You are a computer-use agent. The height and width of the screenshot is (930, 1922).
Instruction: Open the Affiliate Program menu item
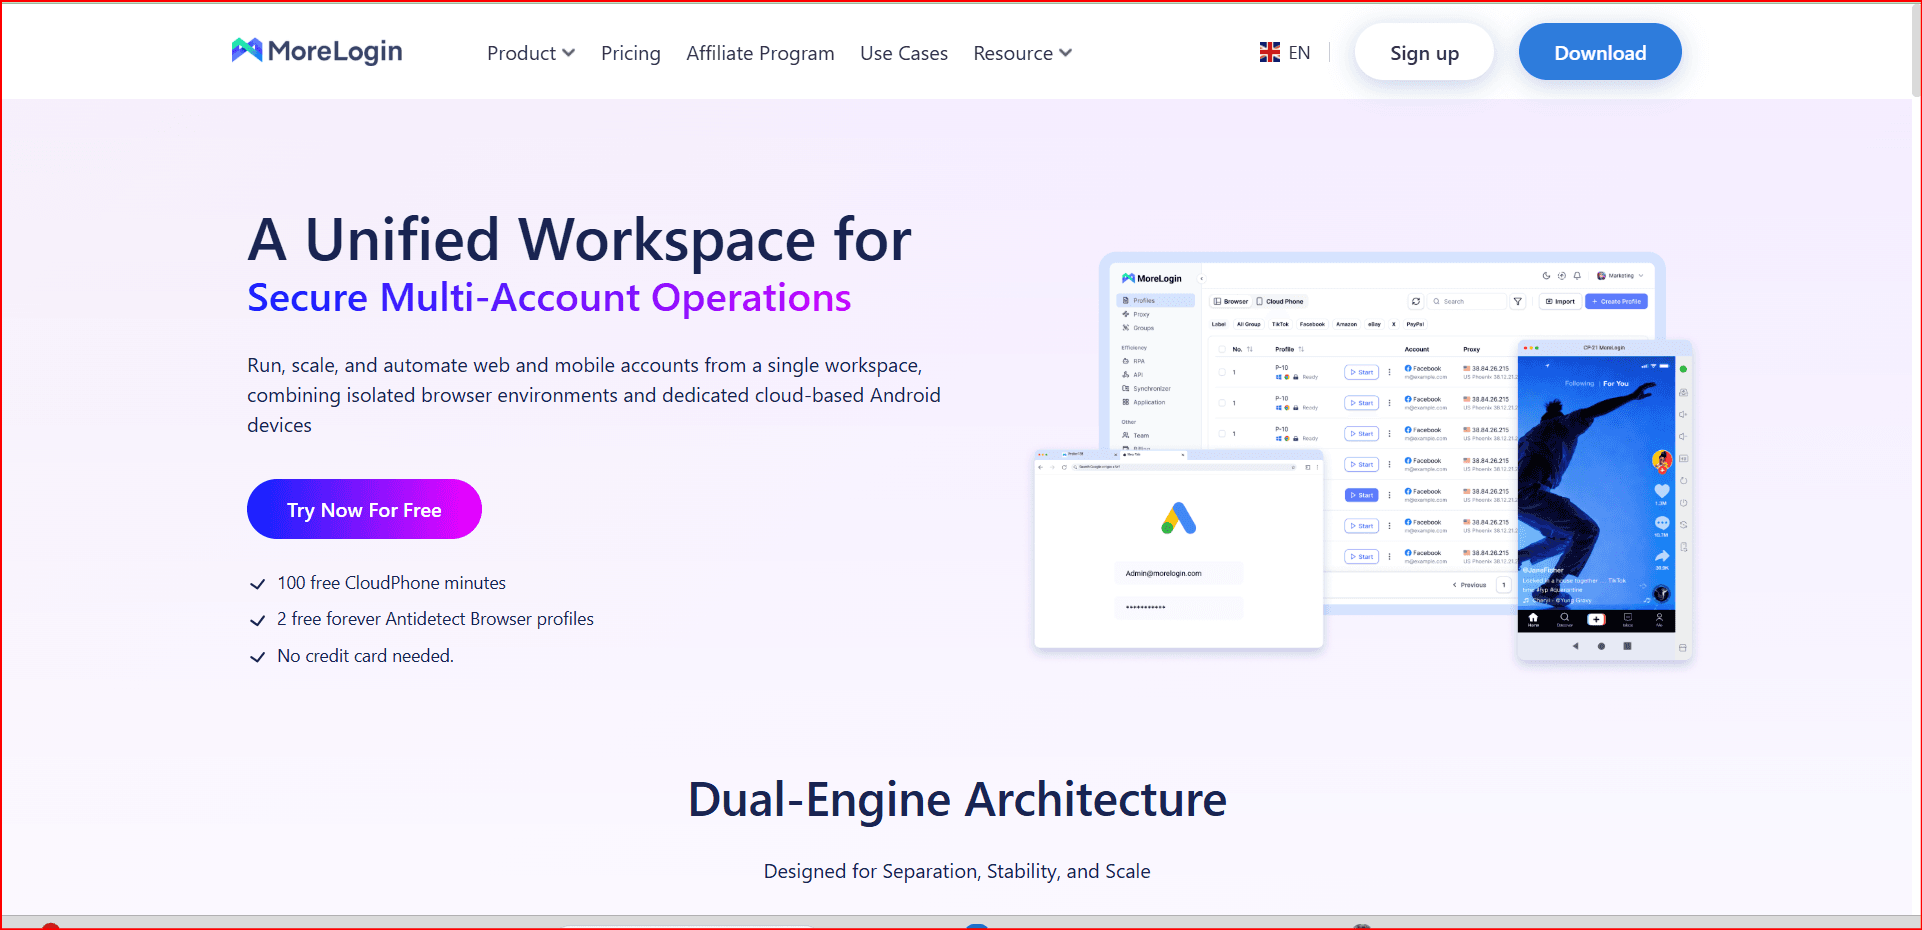click(x=759, y=53)
